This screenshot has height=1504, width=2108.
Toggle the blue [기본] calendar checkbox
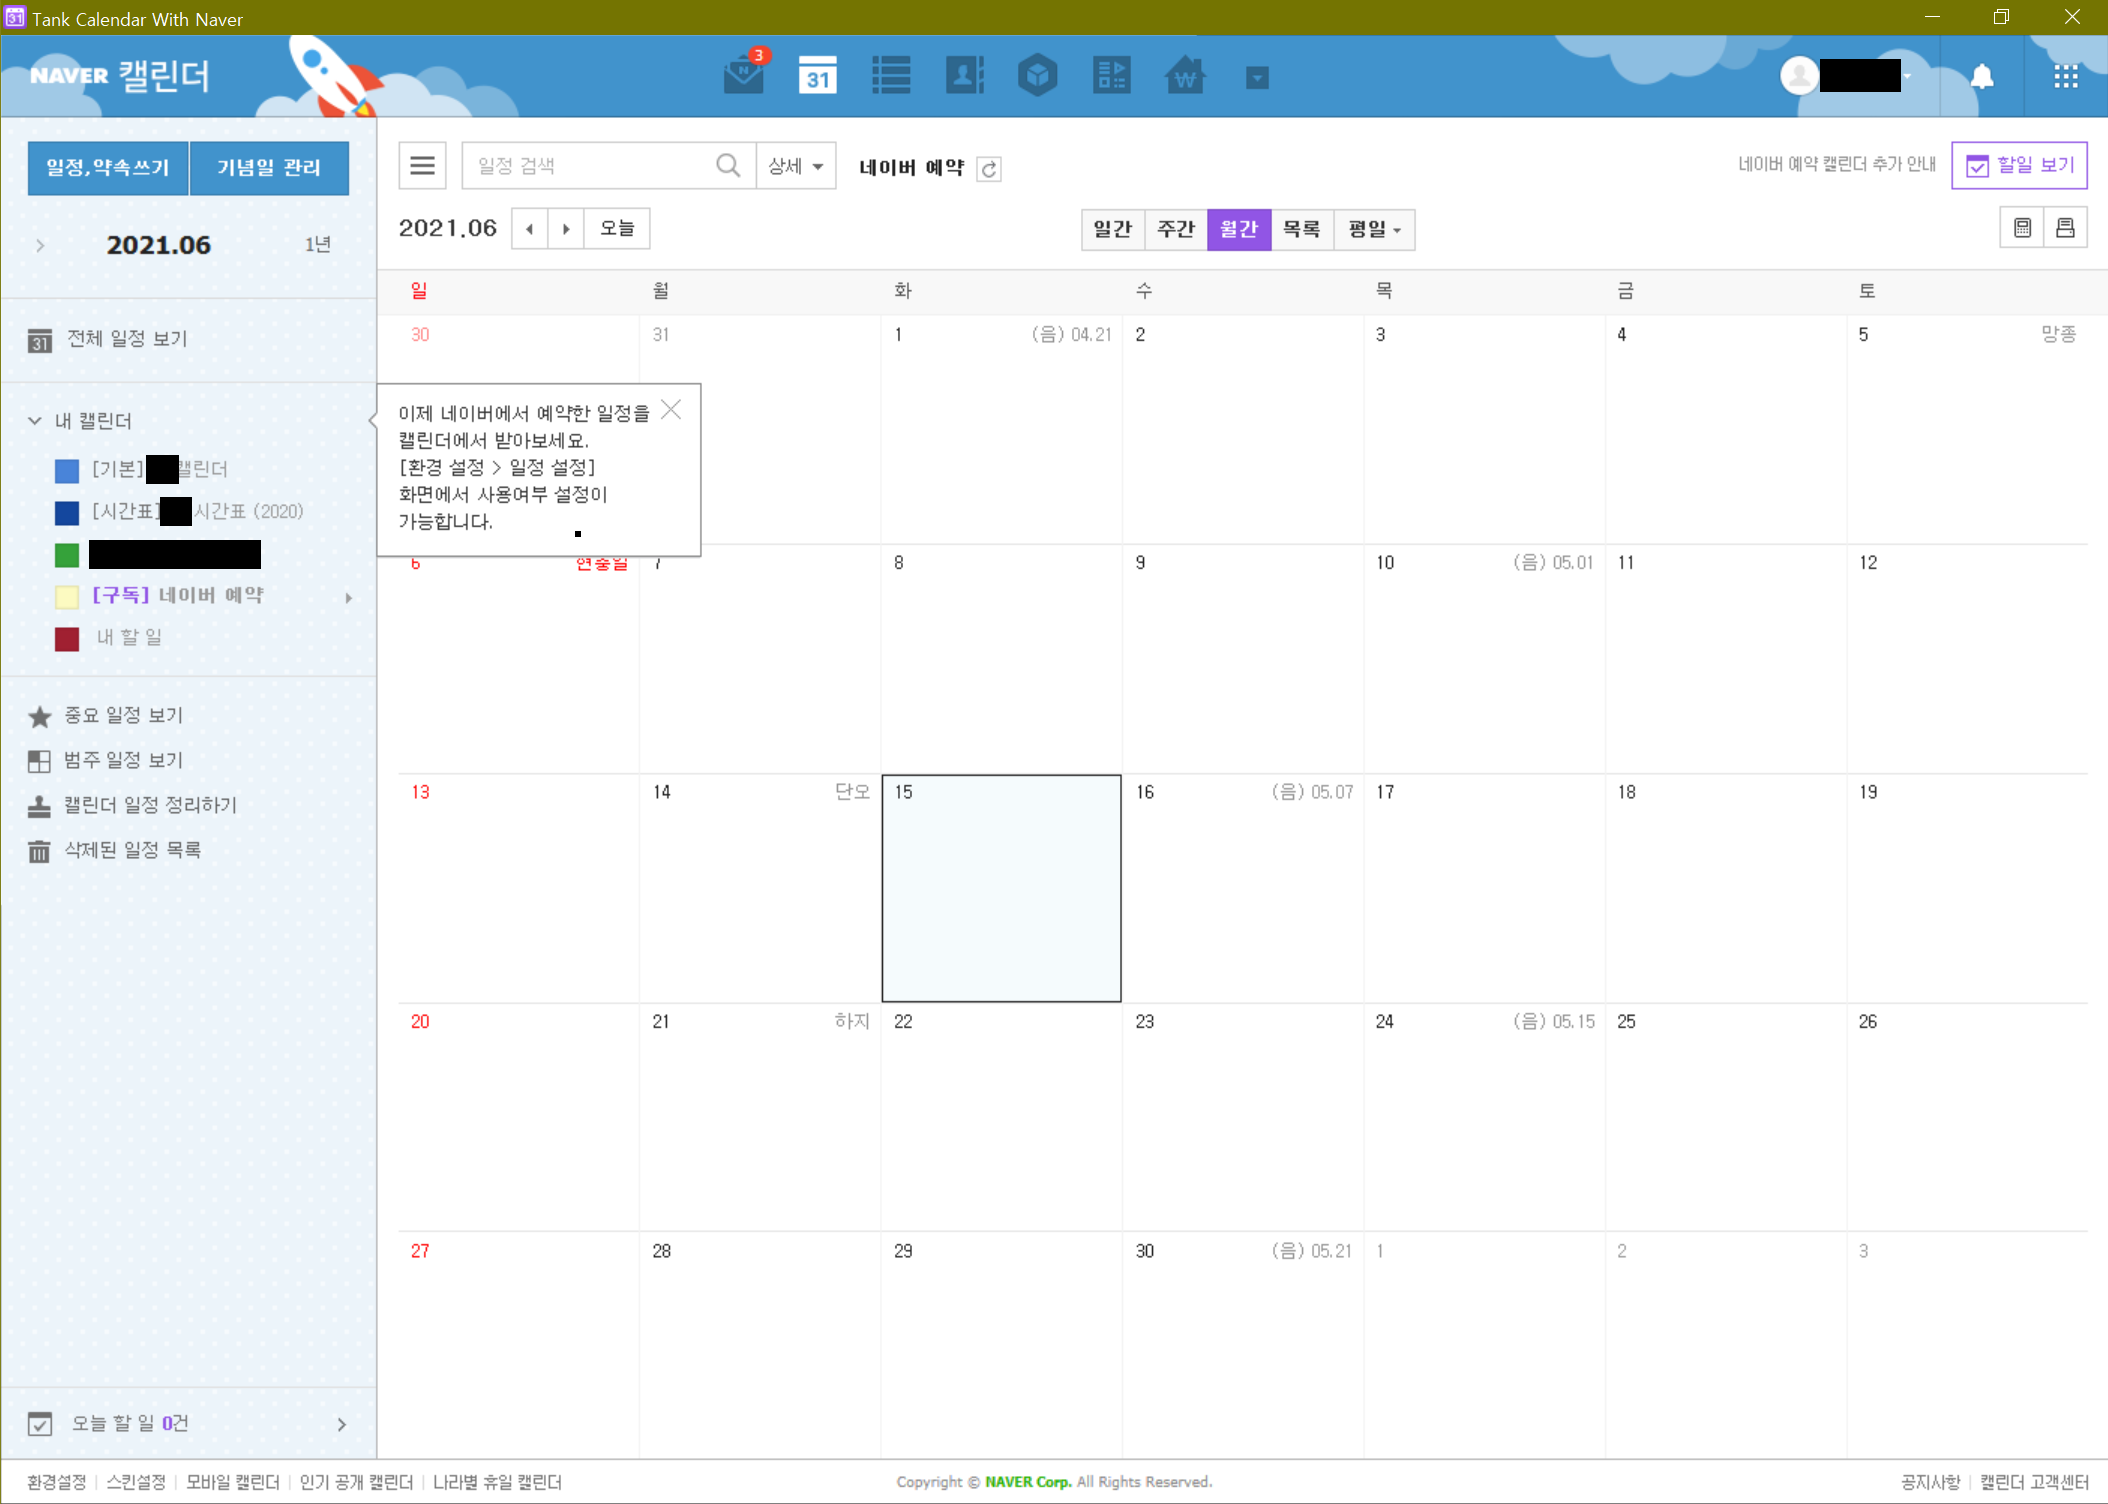point(67,470)
